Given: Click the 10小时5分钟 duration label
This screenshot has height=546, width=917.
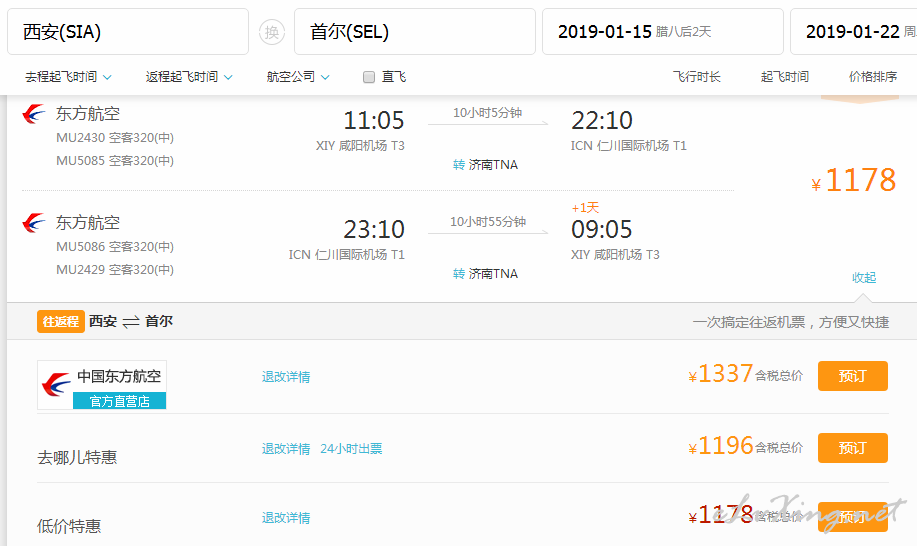Looking at the screenshot, I should (x=488, y=113).
